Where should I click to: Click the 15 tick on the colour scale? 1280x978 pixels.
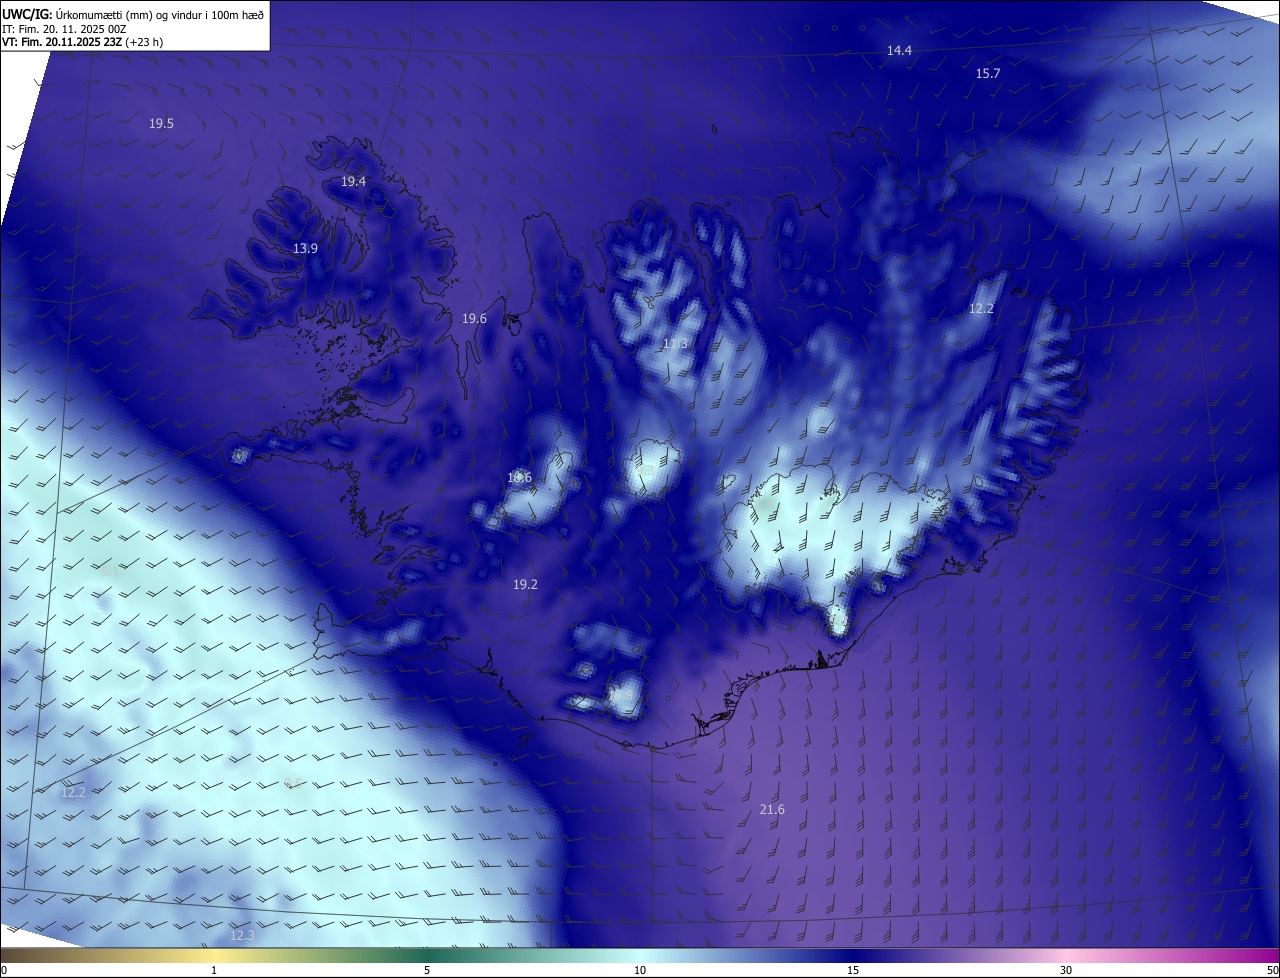point(853,971)
